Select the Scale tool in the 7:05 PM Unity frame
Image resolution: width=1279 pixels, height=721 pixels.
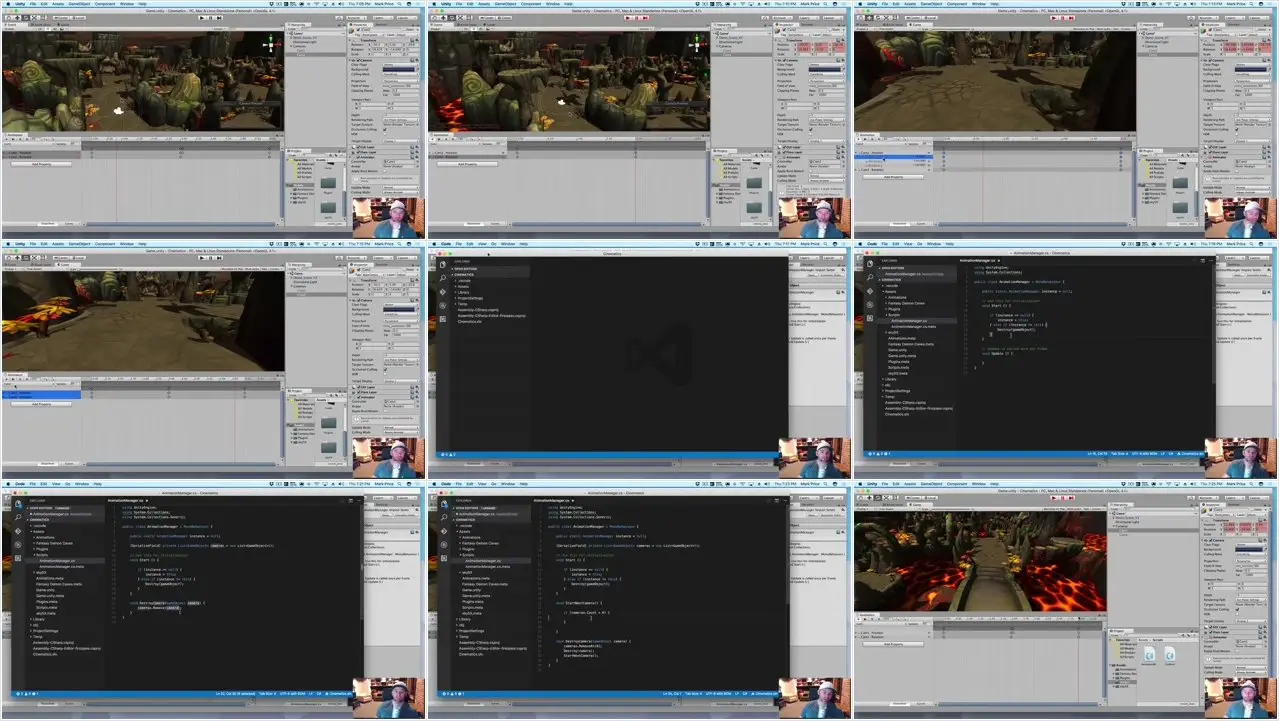pyautogui.click(x=34, y=18)
